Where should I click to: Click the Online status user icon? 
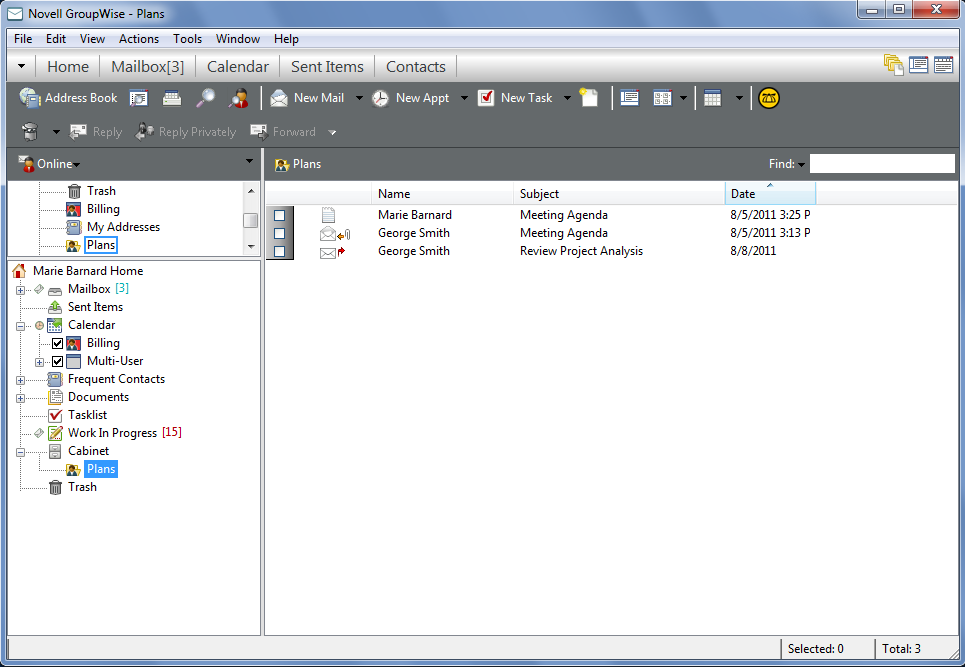(26, 164)
